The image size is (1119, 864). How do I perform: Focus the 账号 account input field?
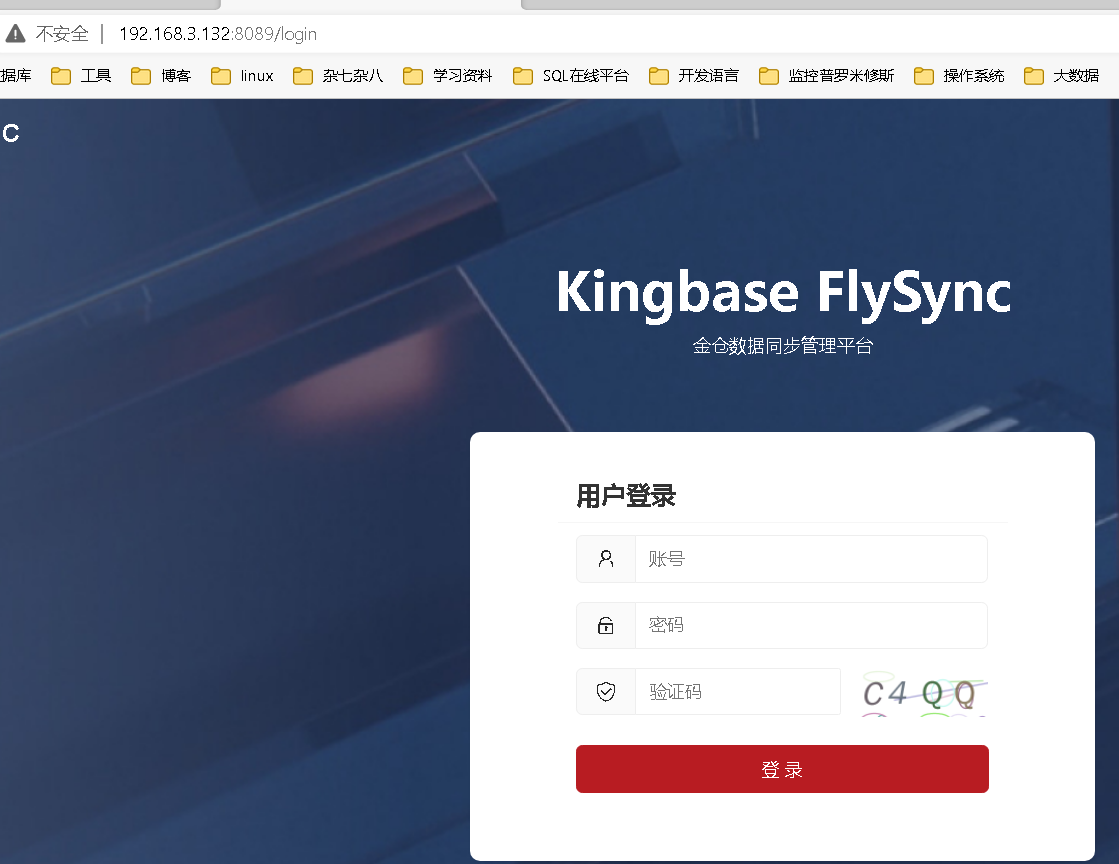[811, 559]
